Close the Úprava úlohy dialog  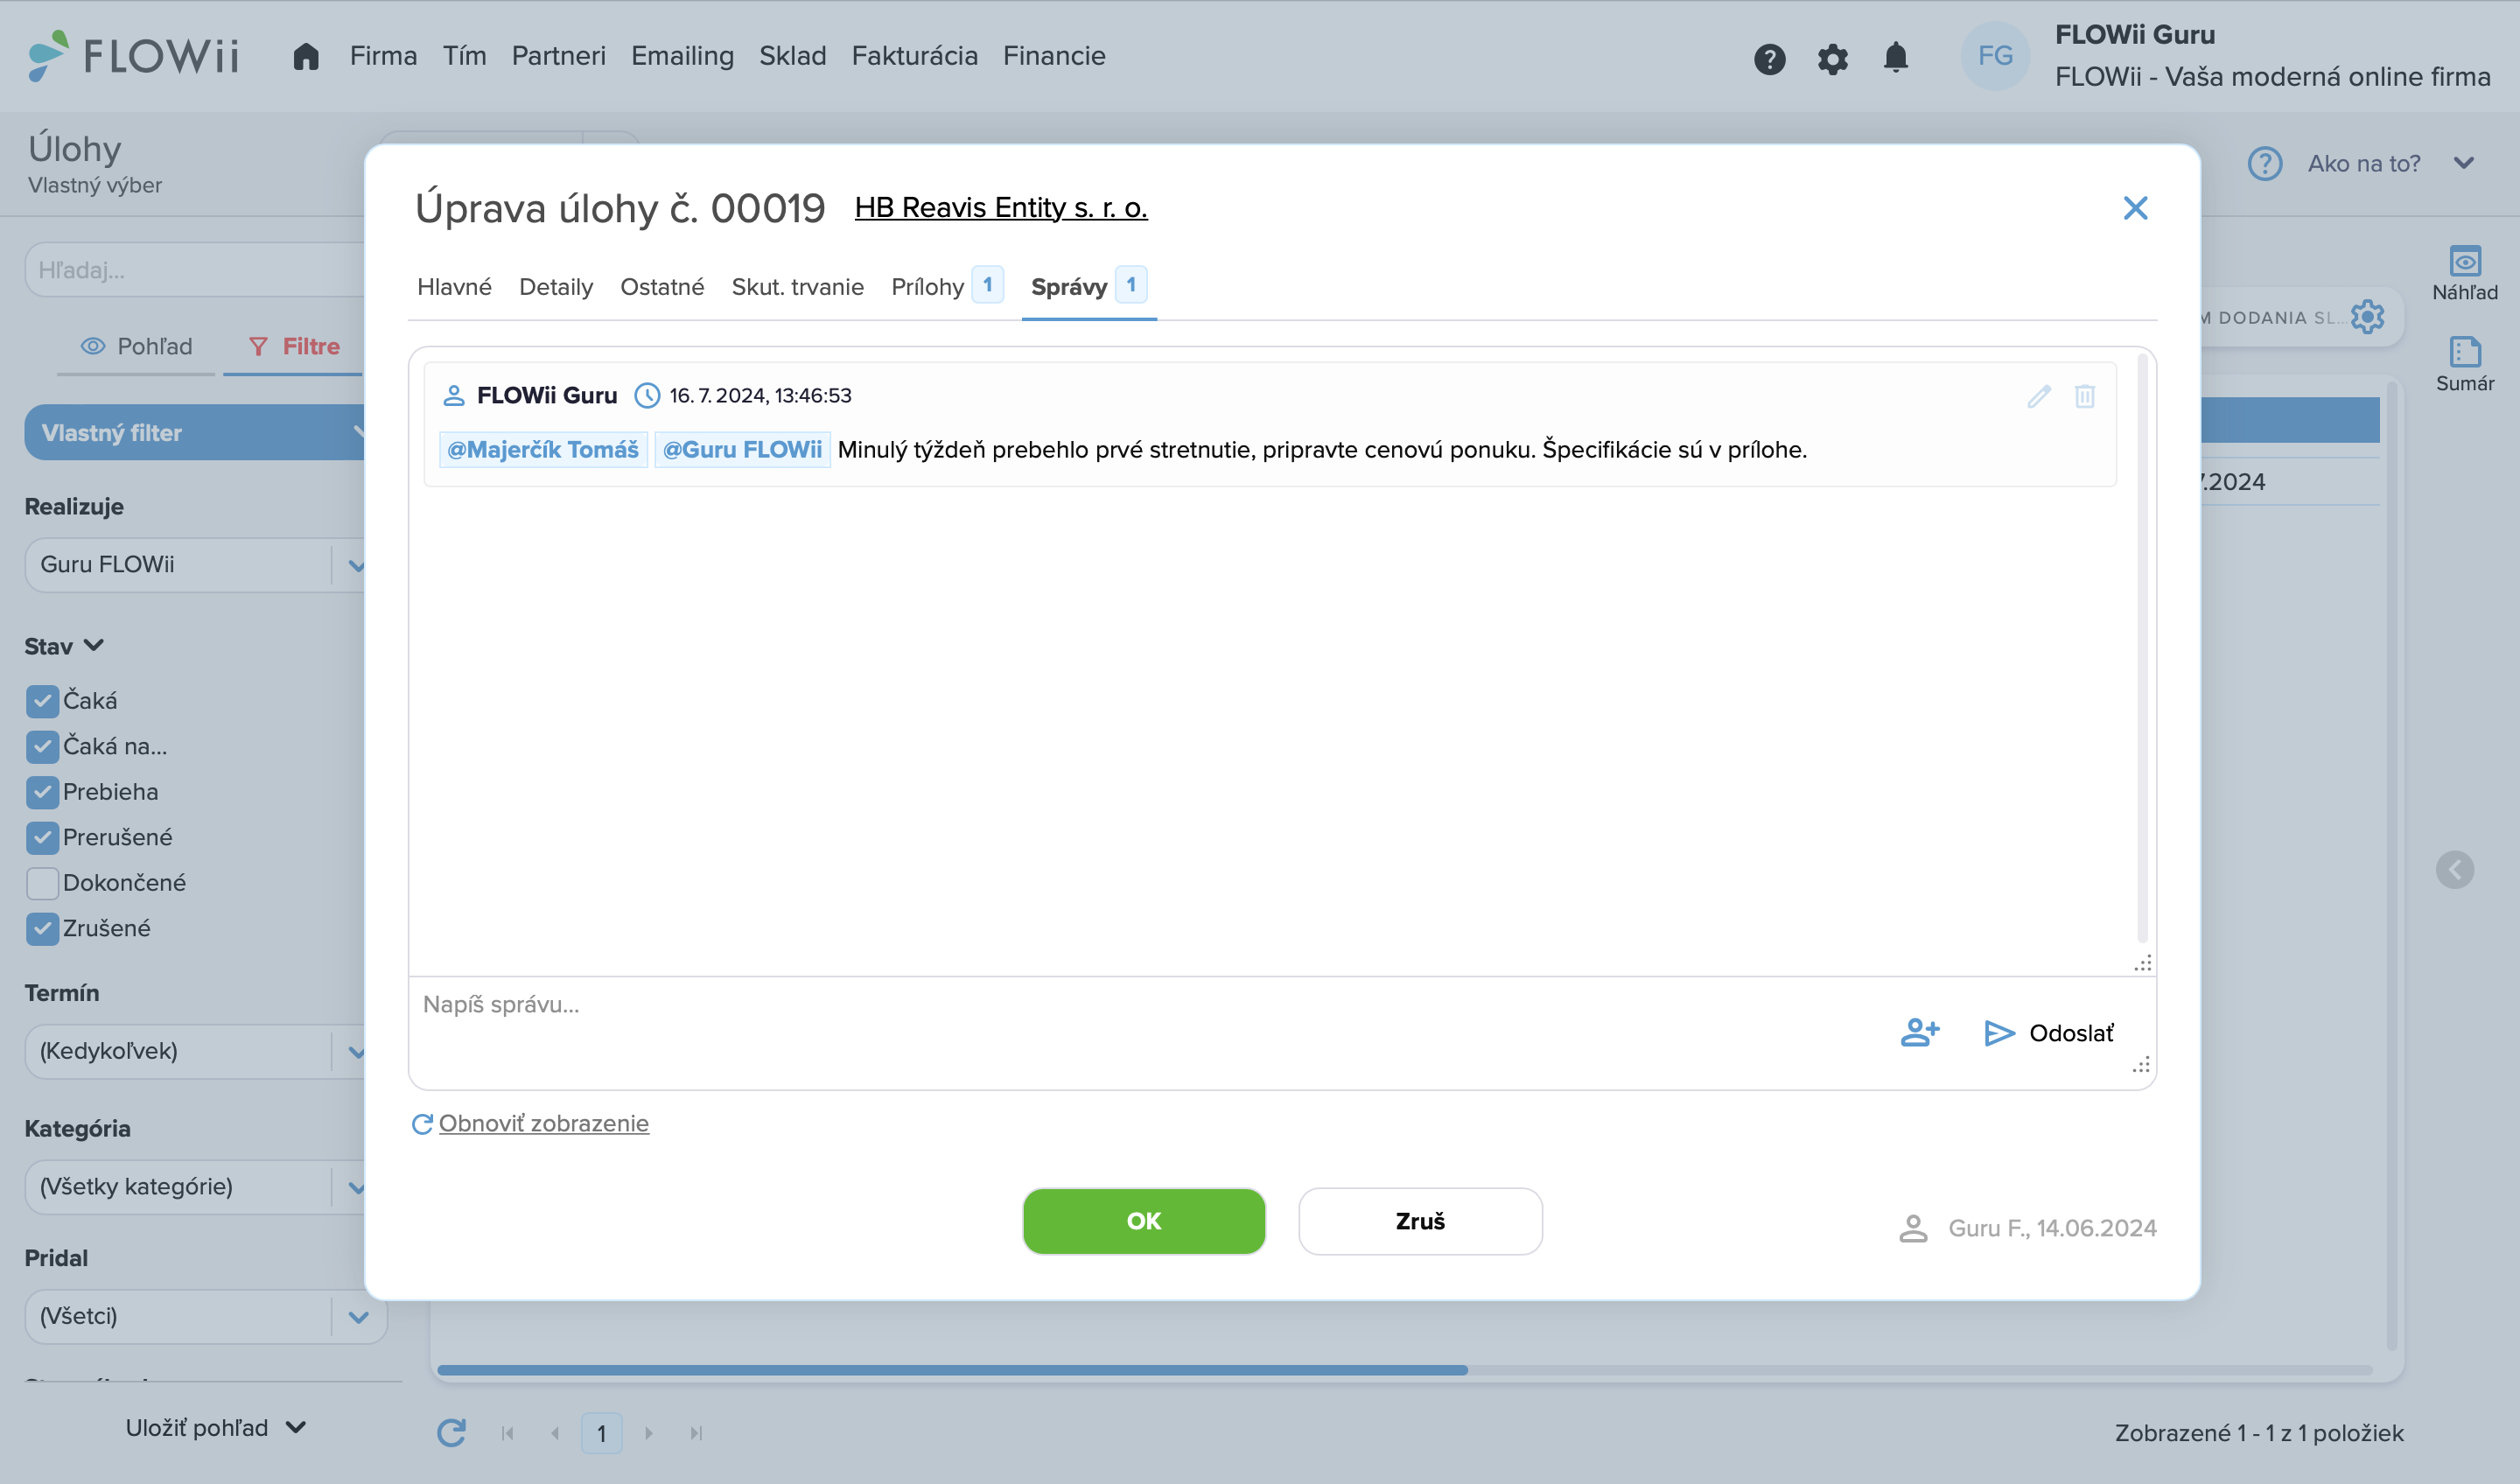click(2135, 208)
